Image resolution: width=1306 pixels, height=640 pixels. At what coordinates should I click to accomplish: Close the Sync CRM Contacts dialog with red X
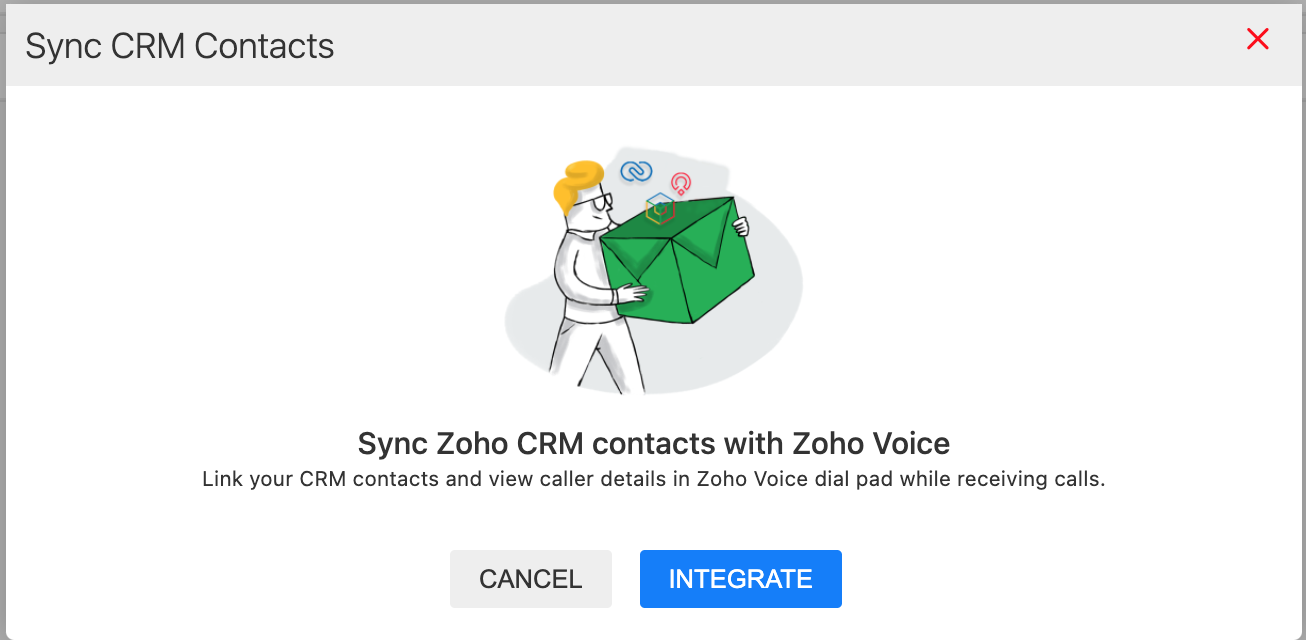(x=1258, y=39)
